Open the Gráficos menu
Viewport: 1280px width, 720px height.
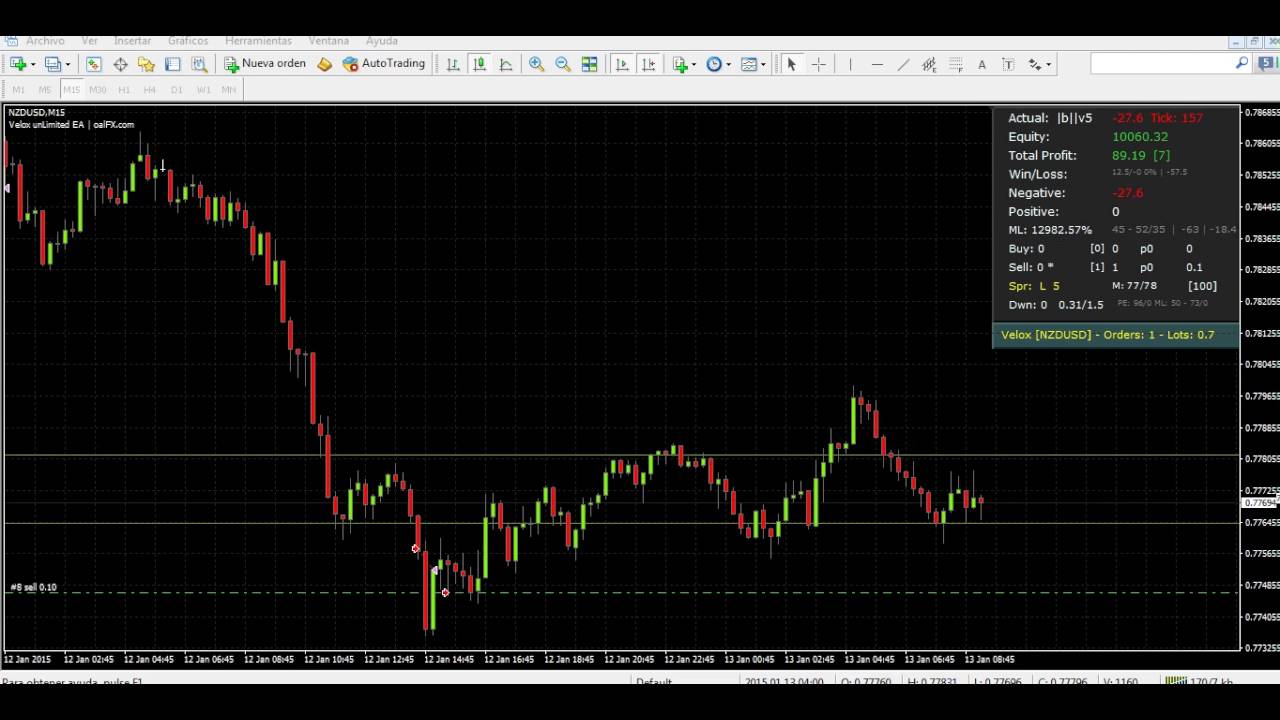188,41
